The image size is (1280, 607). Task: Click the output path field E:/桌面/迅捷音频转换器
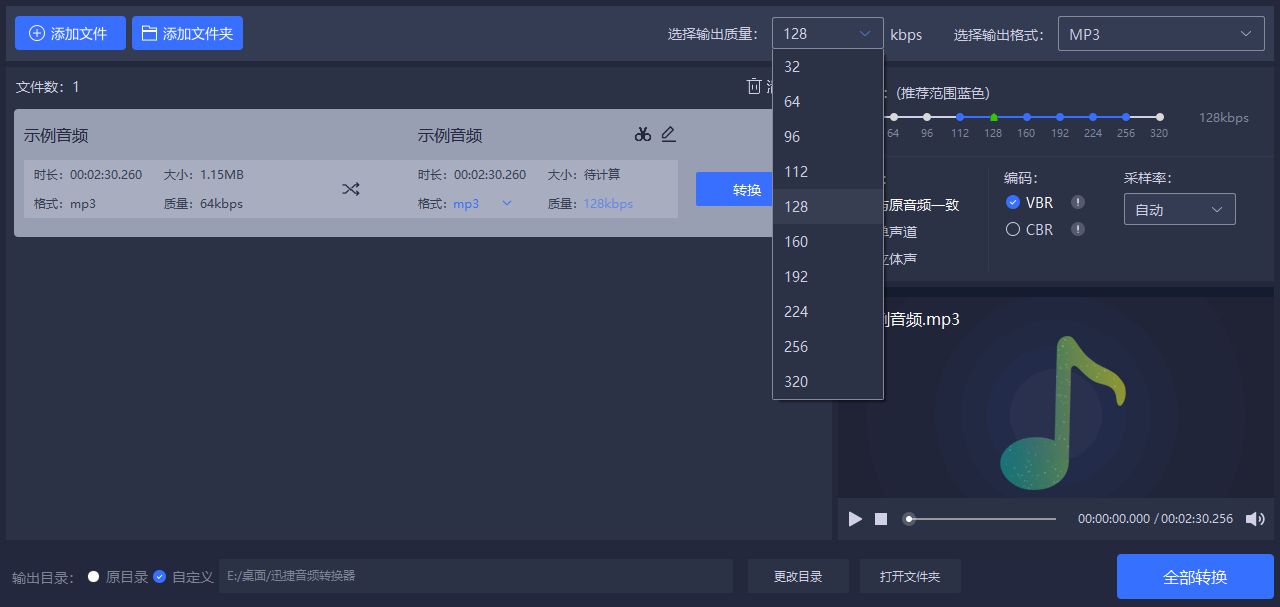(x=476, y=576)
